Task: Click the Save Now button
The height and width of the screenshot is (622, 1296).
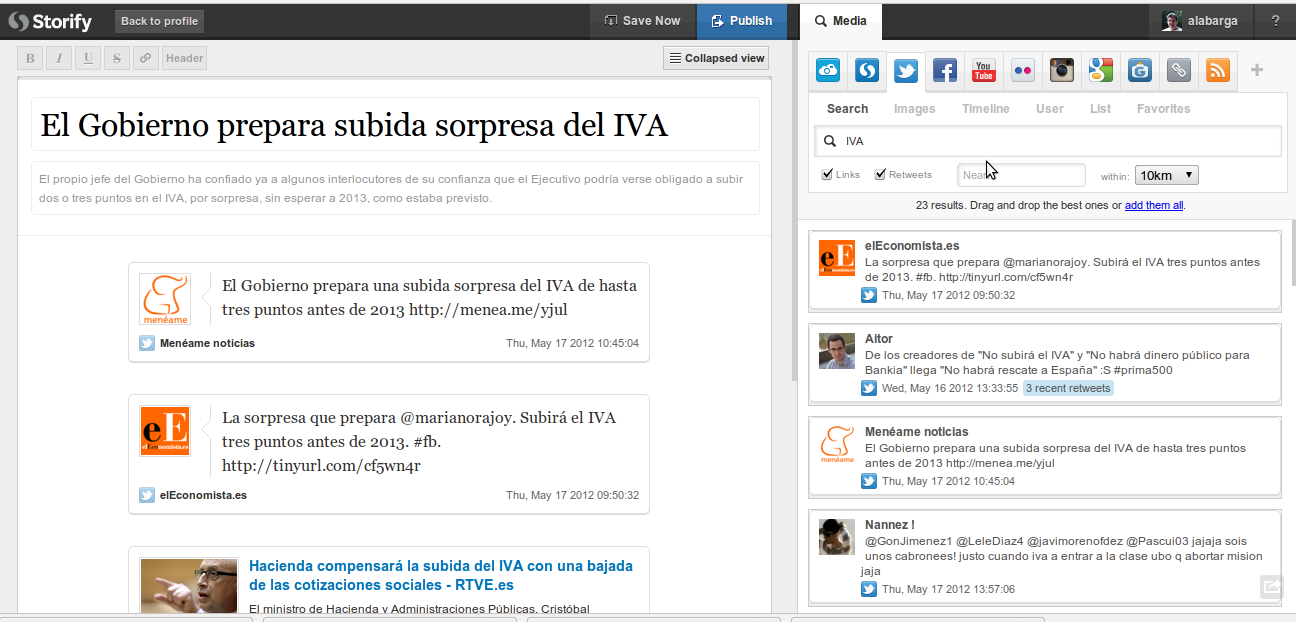Action: click(642, 20)
